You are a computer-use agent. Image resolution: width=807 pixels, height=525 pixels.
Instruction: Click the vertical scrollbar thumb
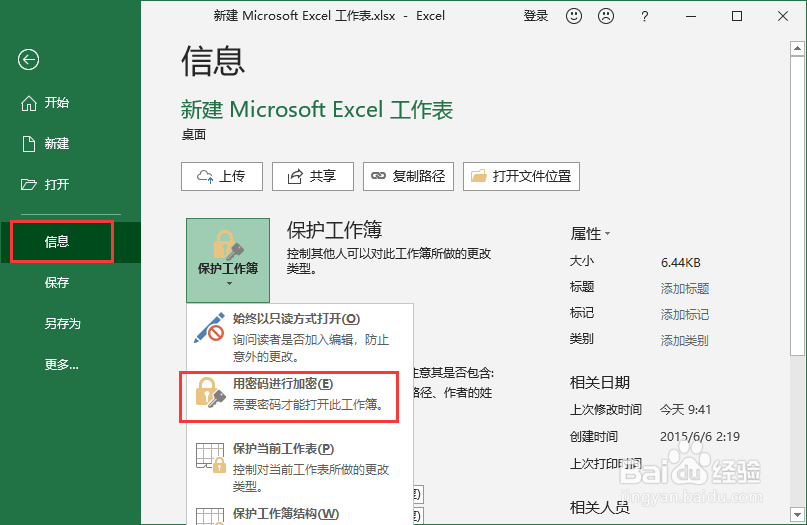click(x=797, y=205)
